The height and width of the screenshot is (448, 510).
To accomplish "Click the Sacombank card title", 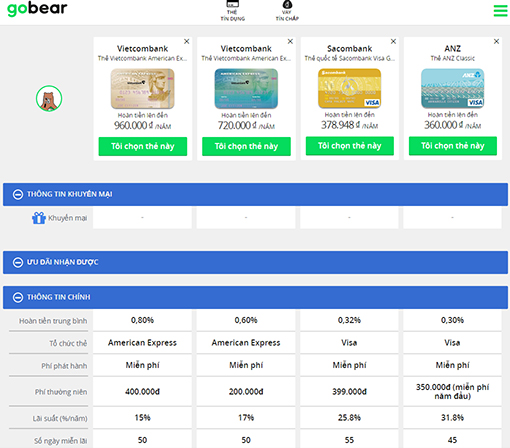I will (350, 49).
